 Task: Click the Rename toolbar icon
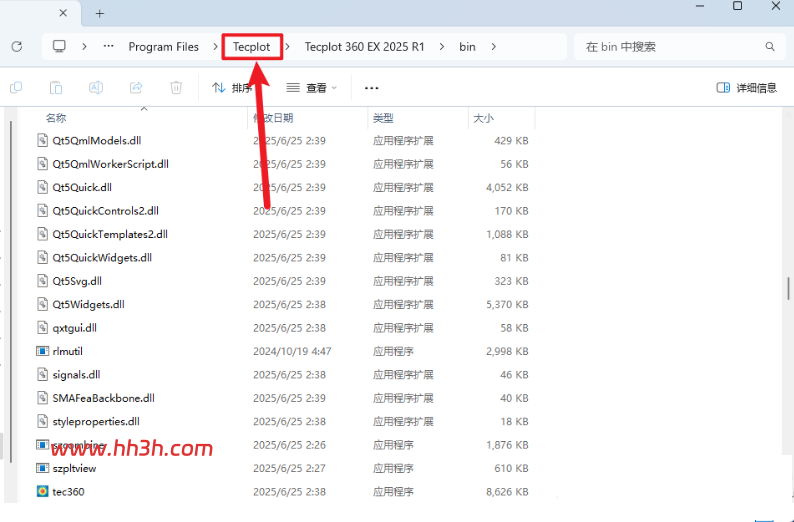96,88
